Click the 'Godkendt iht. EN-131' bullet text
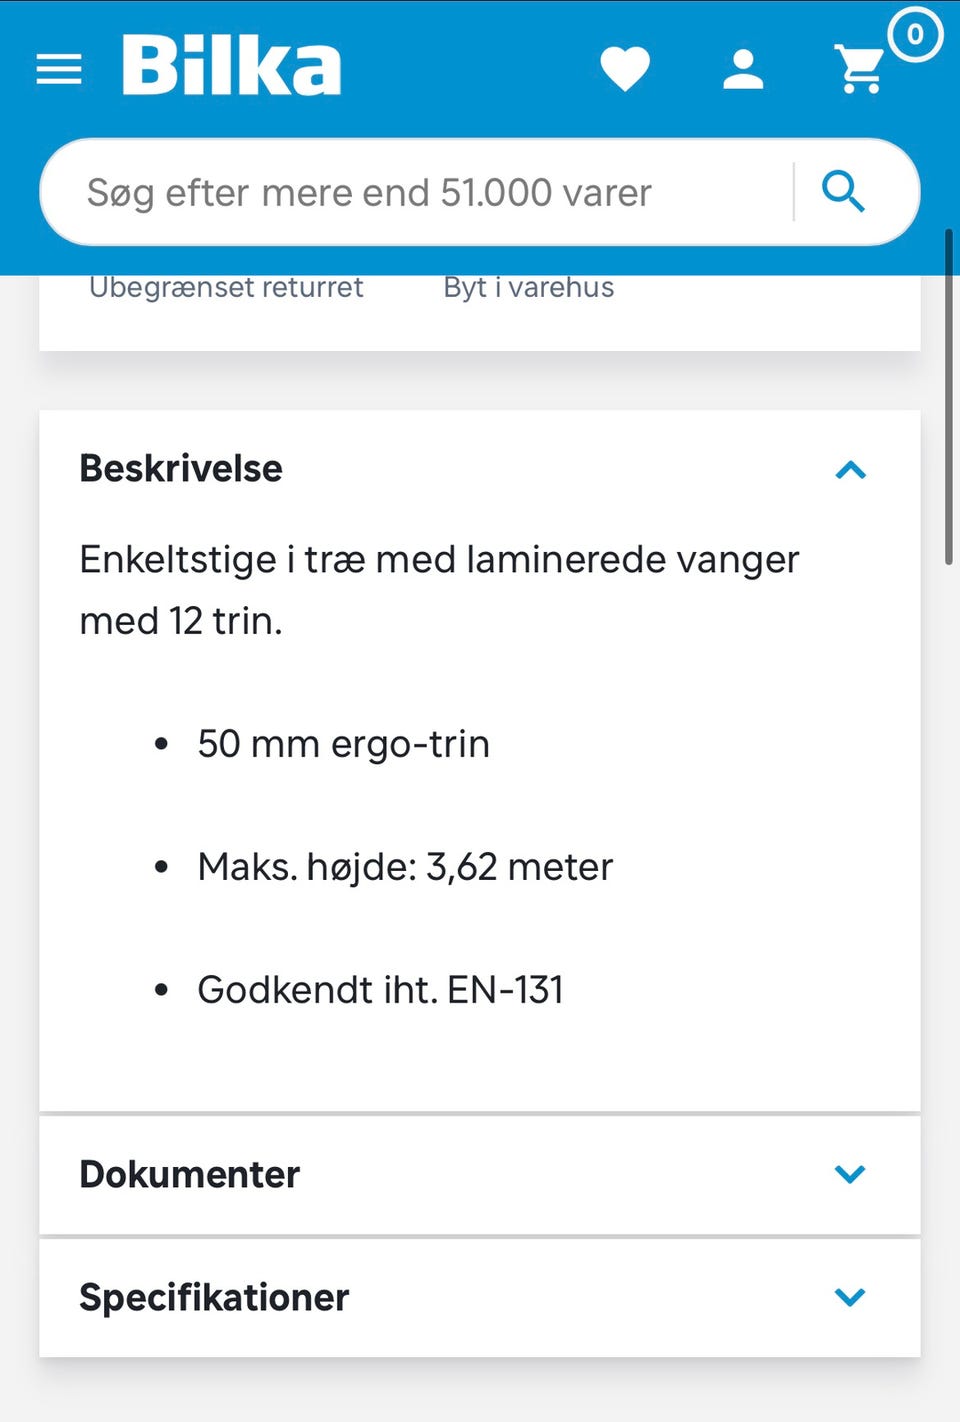Image resolution: width=960 pixels, height=1422 pixels. 380,989
